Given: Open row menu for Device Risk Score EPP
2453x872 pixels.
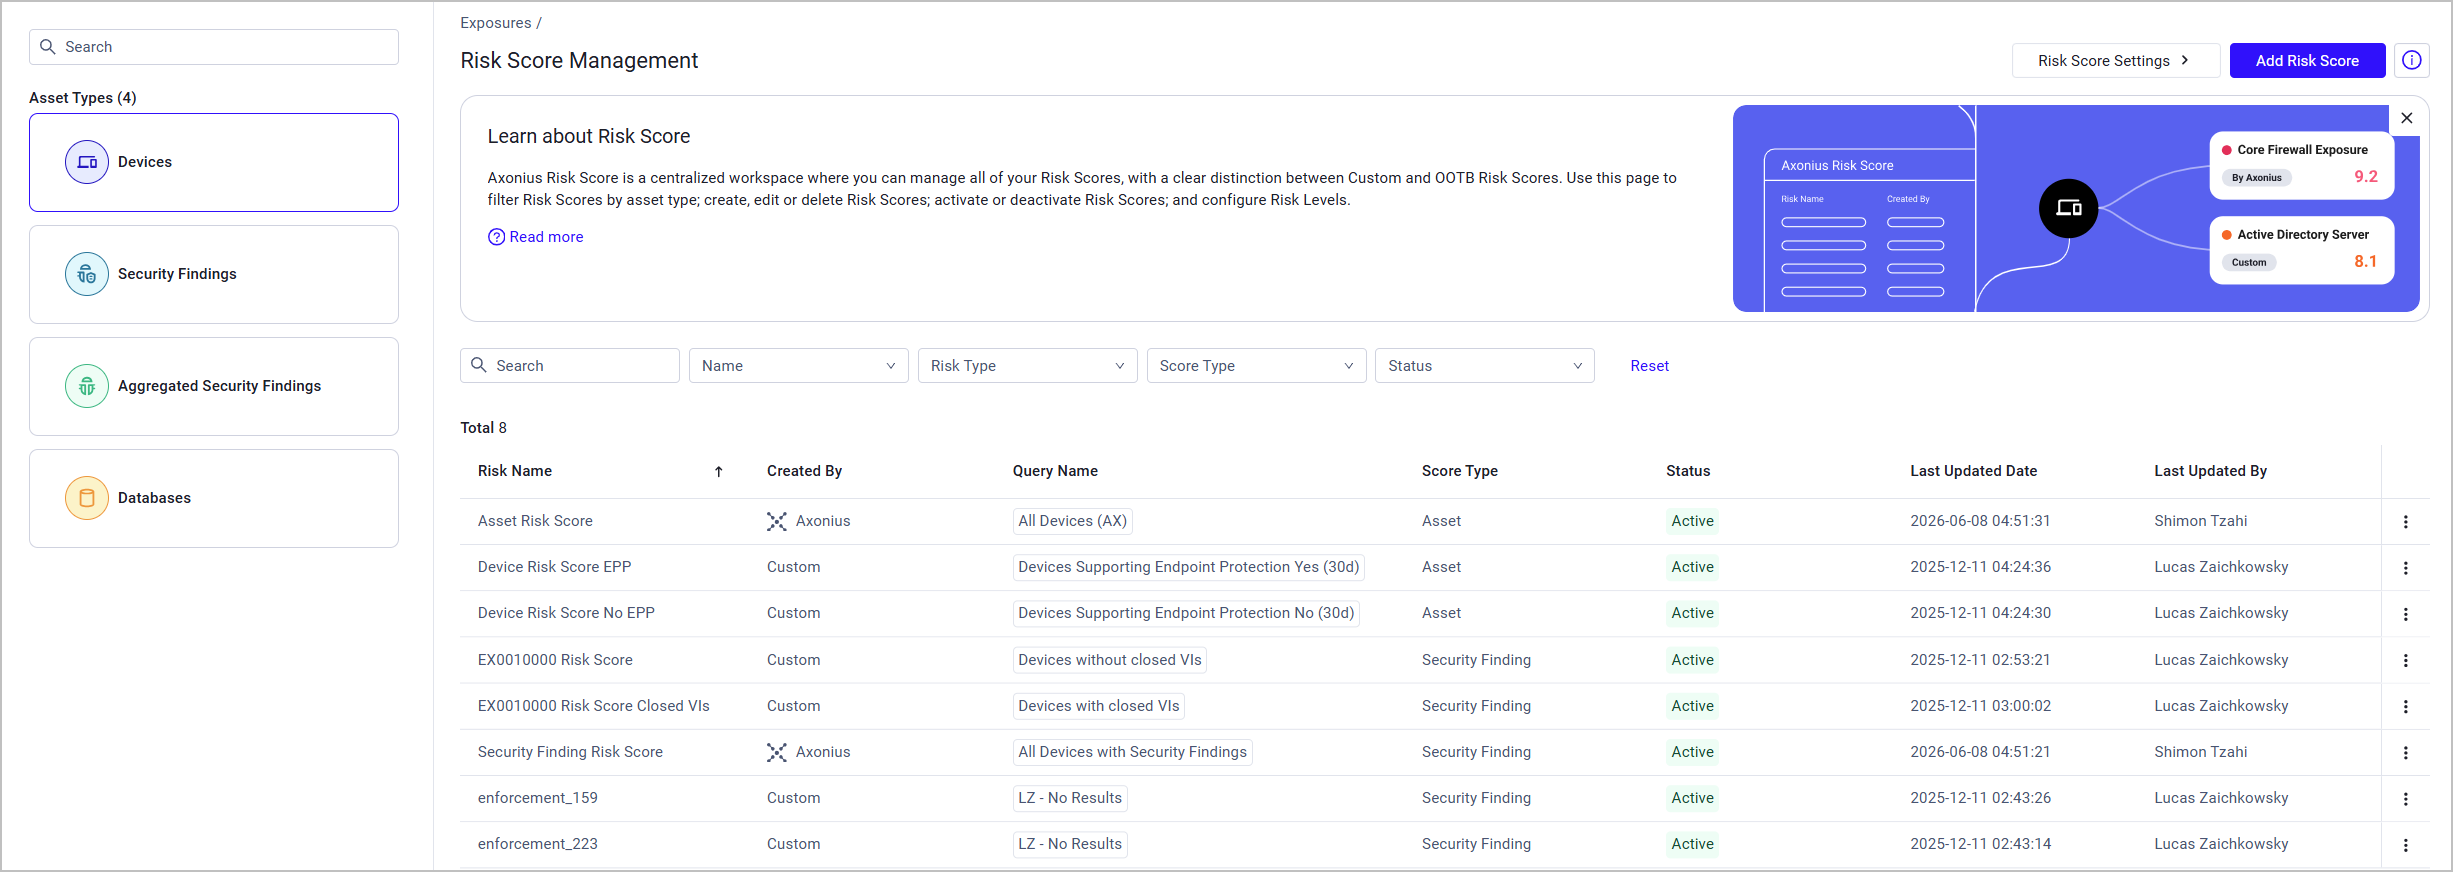Looking at the screenshot, I should (2406, 568).
